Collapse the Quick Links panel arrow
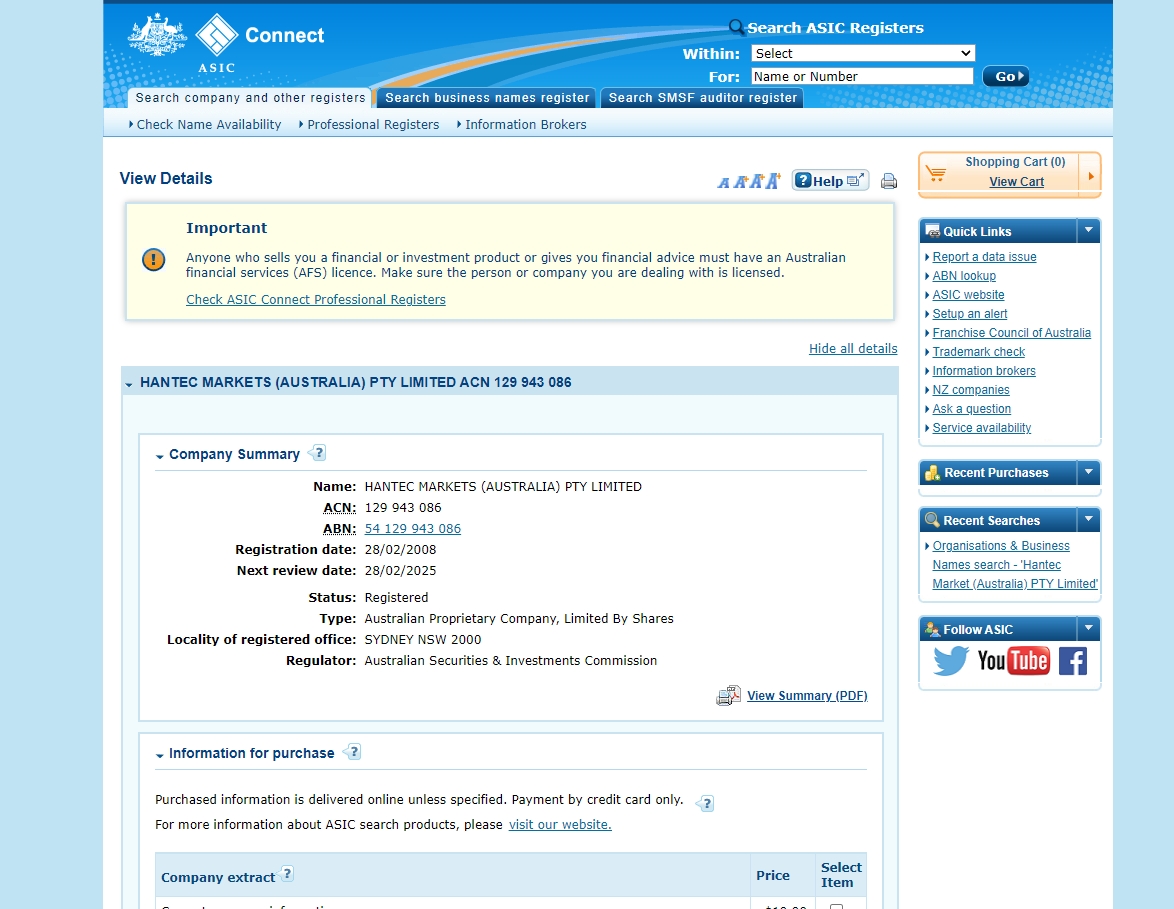 pos(1088,231)
